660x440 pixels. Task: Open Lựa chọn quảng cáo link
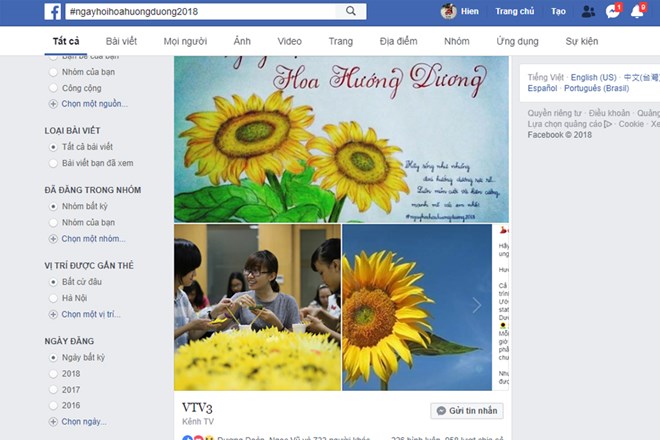point(570,124)
